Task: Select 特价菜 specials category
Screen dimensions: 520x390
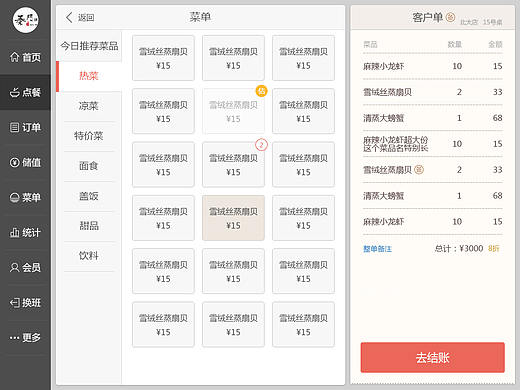Action: coord(89,136)
